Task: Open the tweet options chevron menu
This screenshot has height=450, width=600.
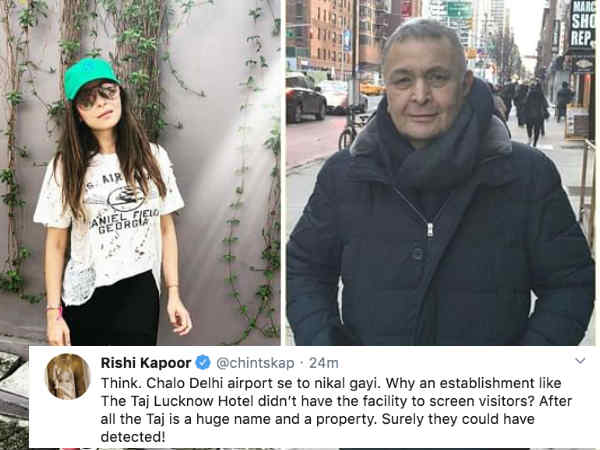Action: click(x=580, y=360)
